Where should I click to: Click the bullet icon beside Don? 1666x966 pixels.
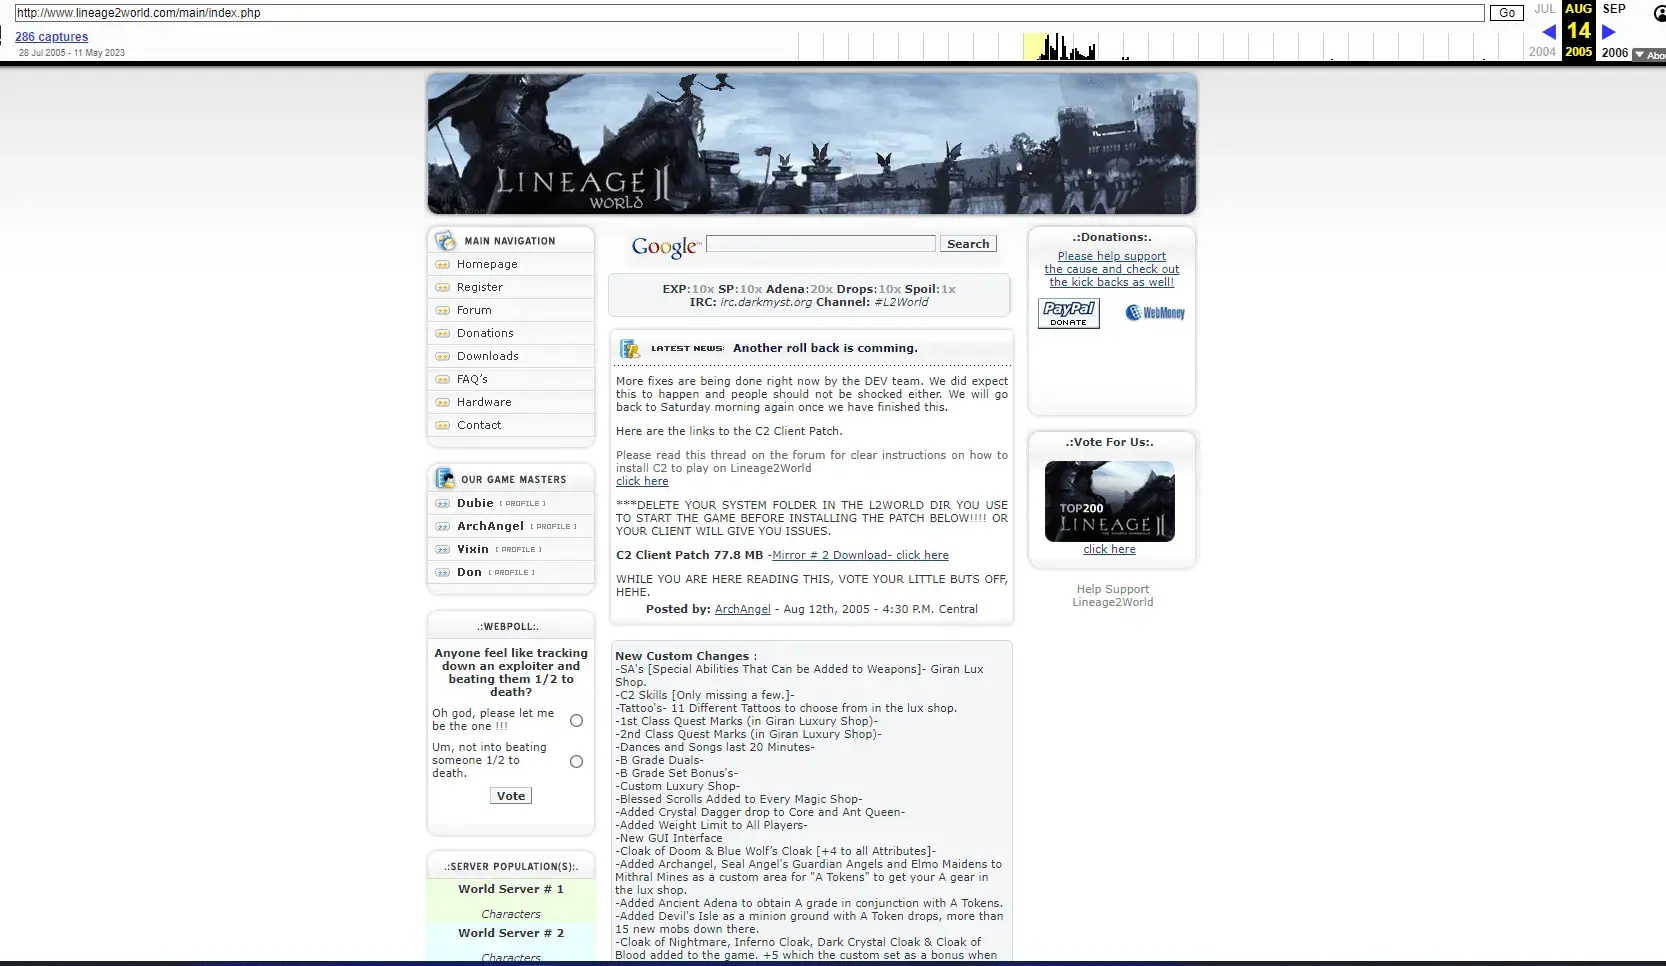click(443, 573)
